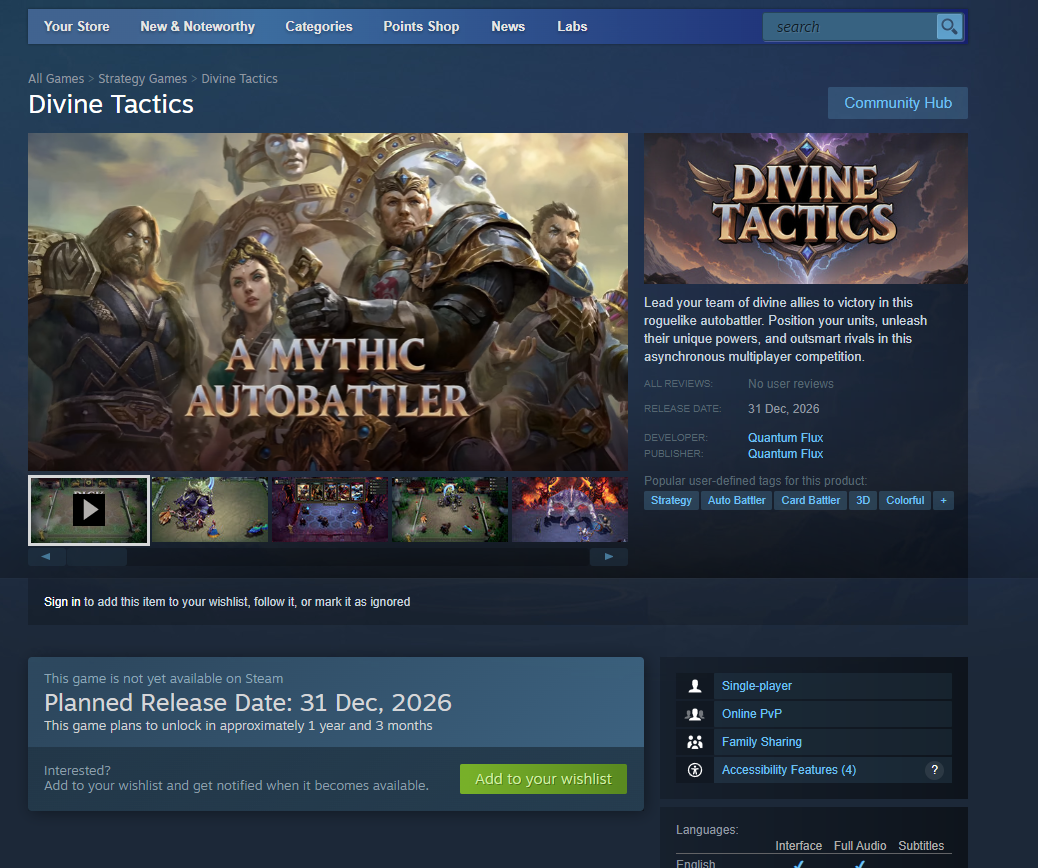Screen dimensions: 1038x868
Task: View the third screenshot with card row
Action: (x=330, y=510)
